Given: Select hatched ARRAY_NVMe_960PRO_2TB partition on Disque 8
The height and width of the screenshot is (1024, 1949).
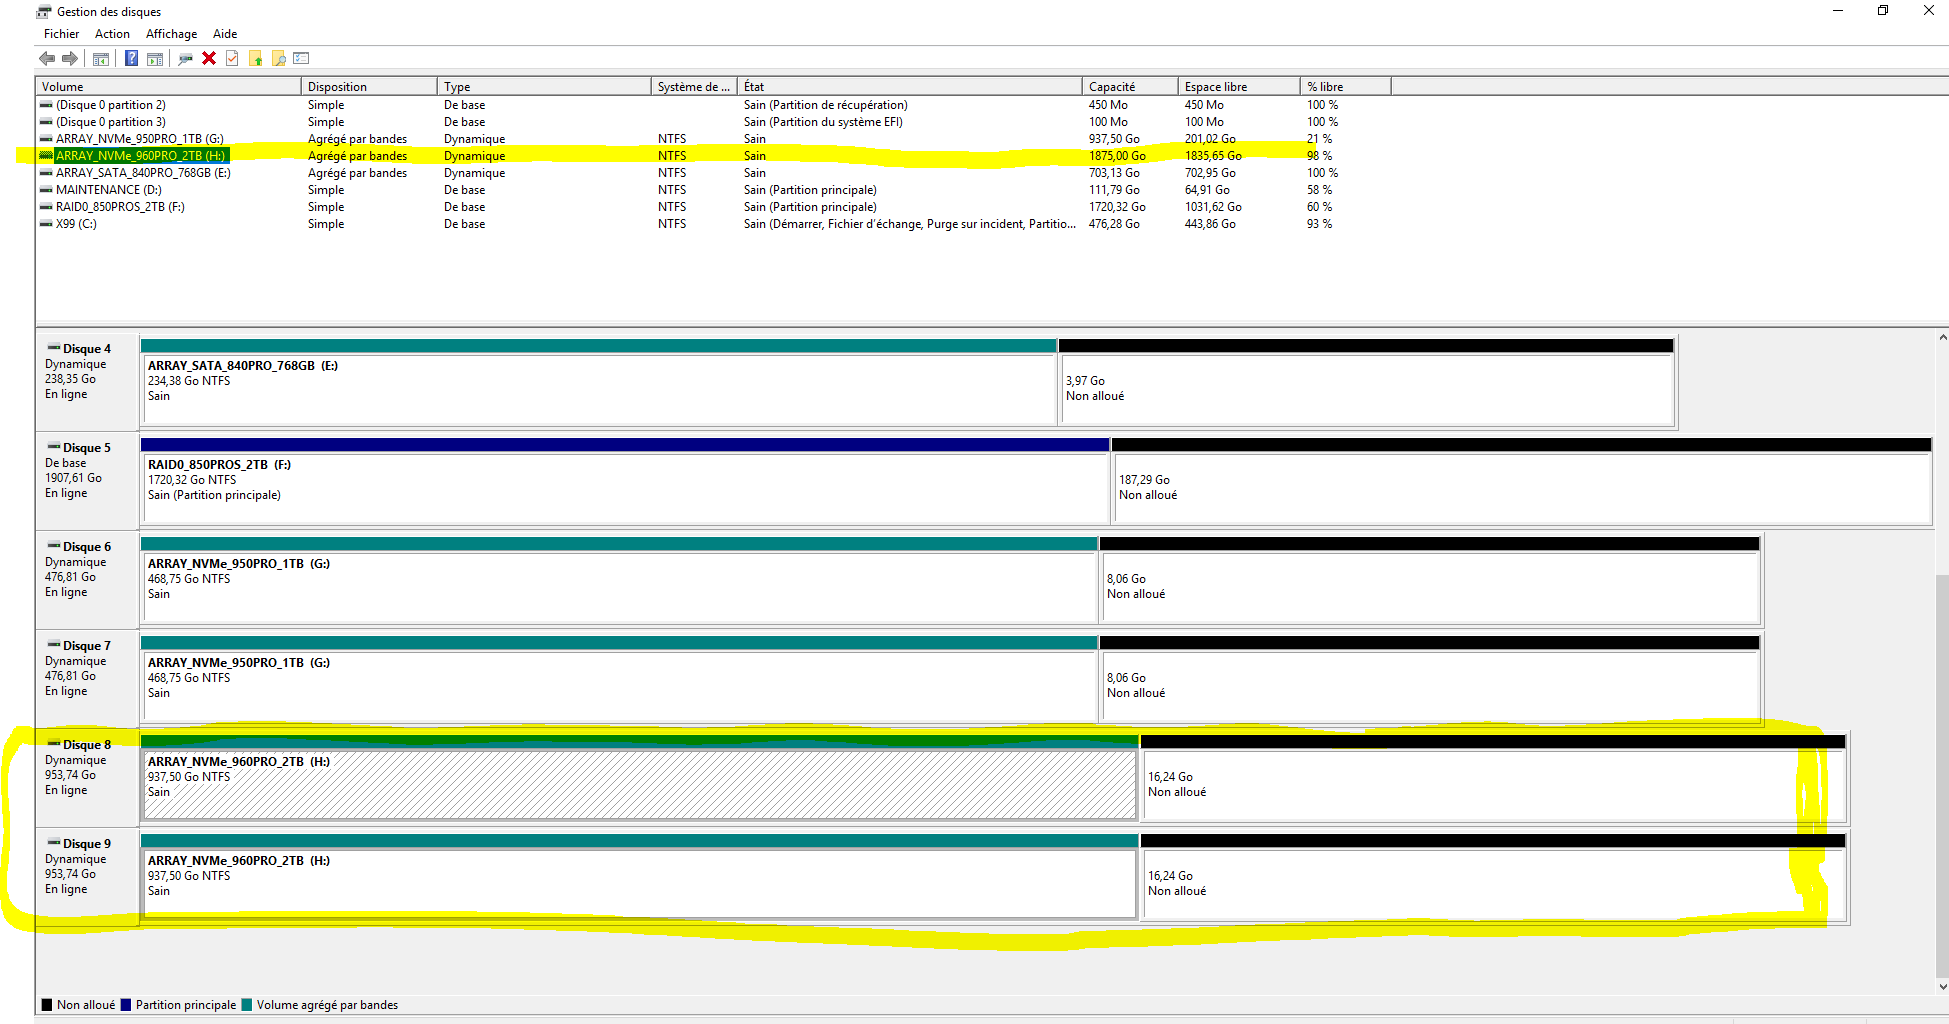Looking at the screenshot, I should click(x=640, y=778).
